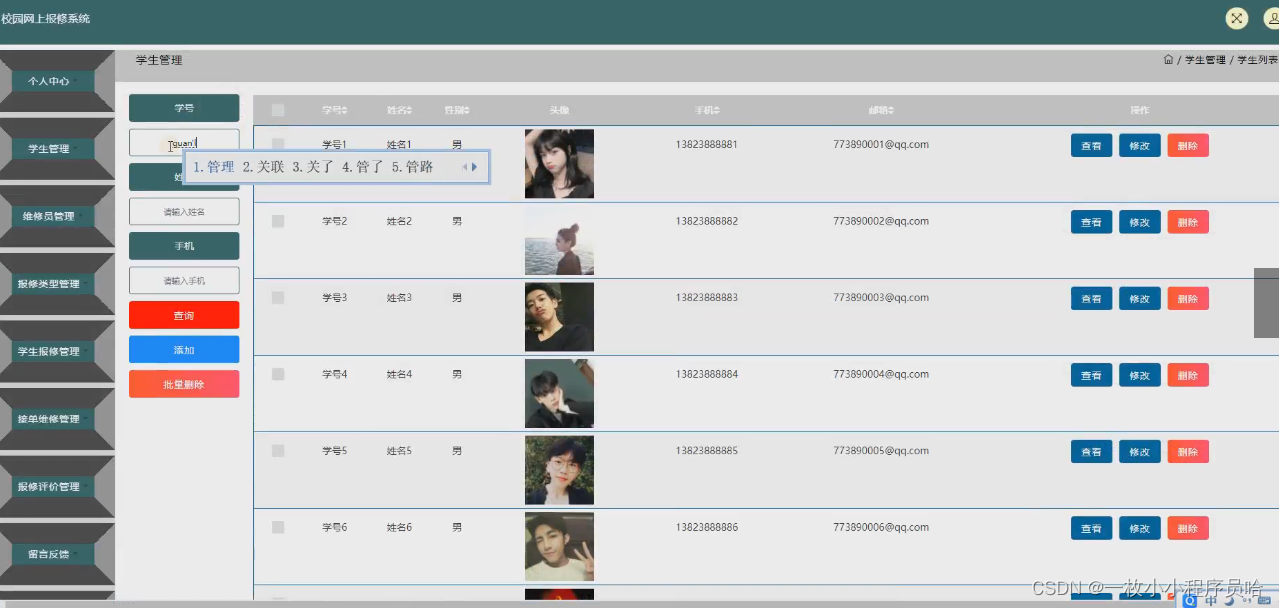Choose IME candidate 4. 管了
Image resolution: width=1279 pixels, height=608 pixels.
pyautogui.click(x=363, y=167)
